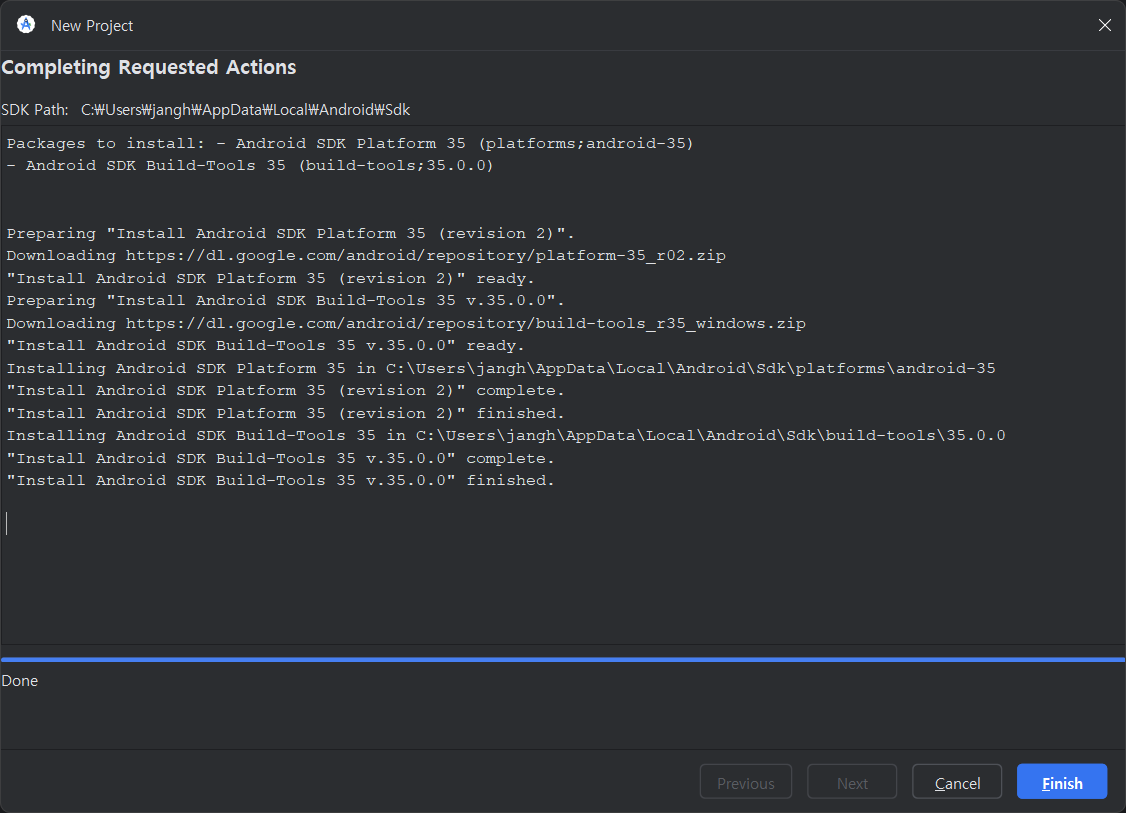Click the 'Packages to install' log line

350,144
